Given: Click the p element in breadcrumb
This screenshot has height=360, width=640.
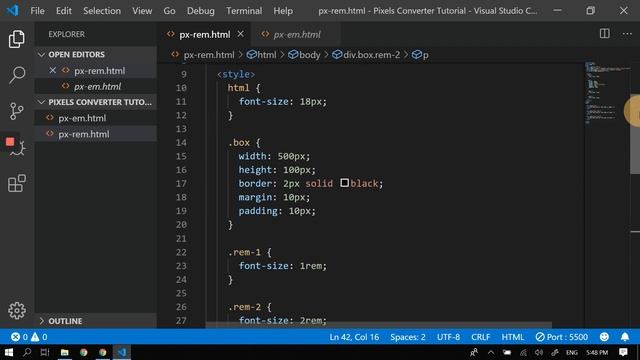Looking at the screenshot, I should coord(420,55).
